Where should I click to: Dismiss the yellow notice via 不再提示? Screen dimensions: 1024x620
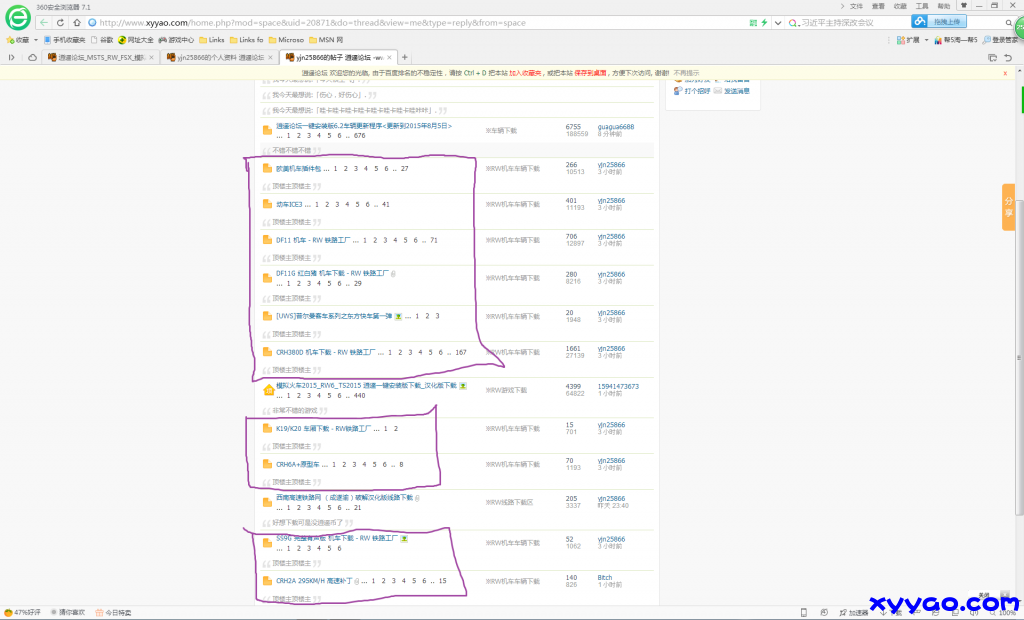pos(686,73)
